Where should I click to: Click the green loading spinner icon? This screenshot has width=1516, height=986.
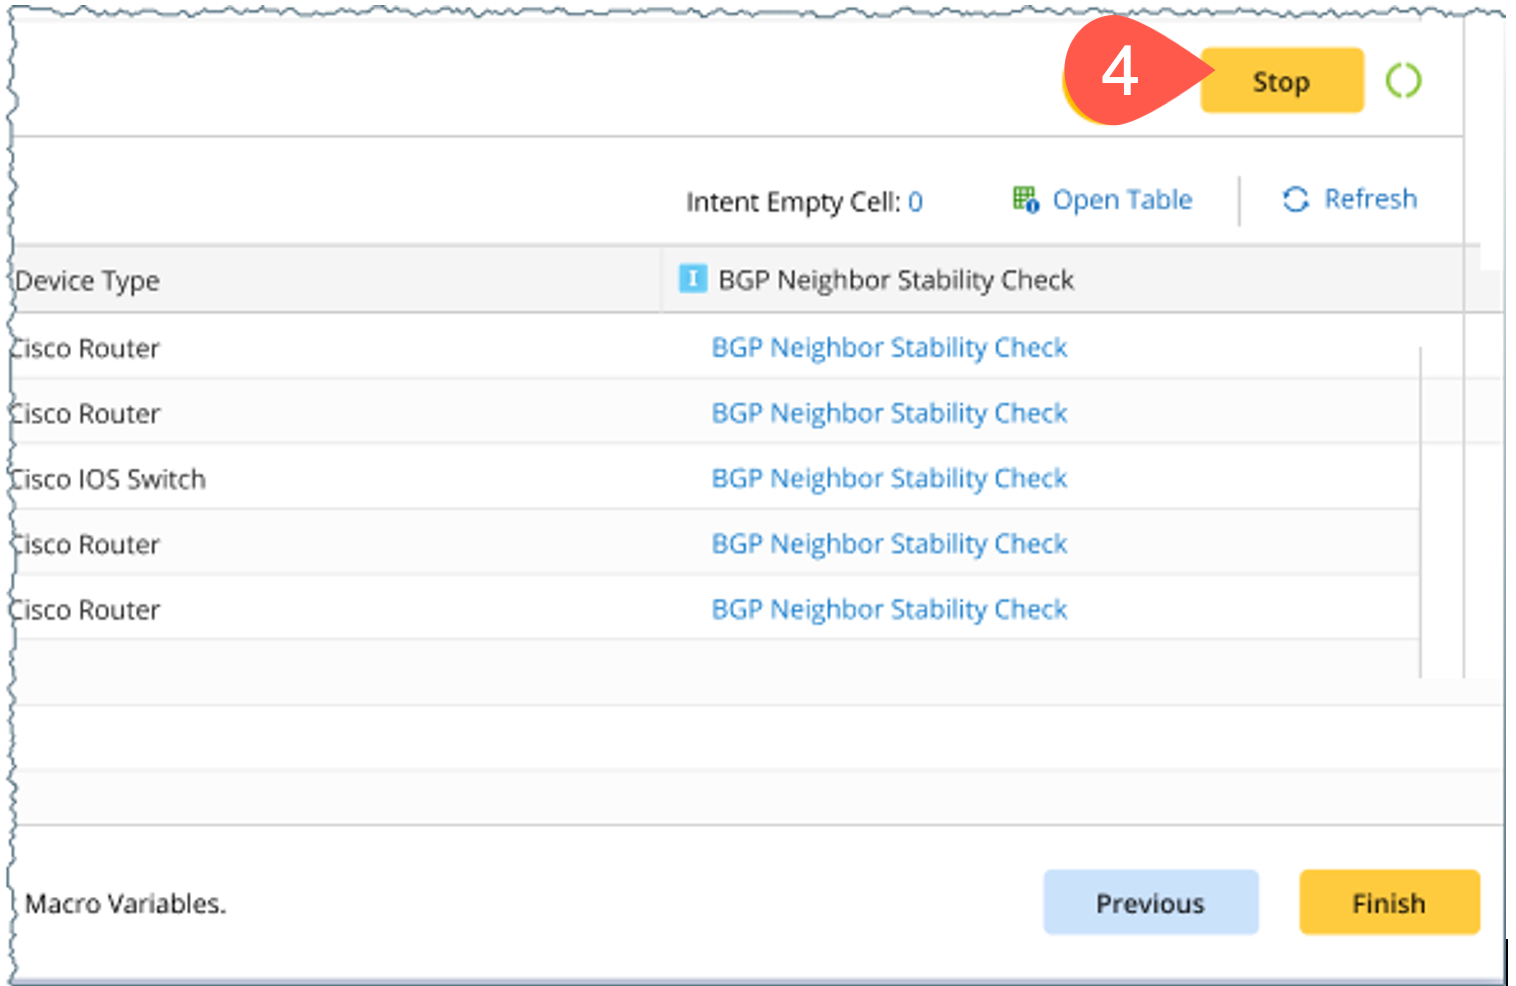point(1403,81)
